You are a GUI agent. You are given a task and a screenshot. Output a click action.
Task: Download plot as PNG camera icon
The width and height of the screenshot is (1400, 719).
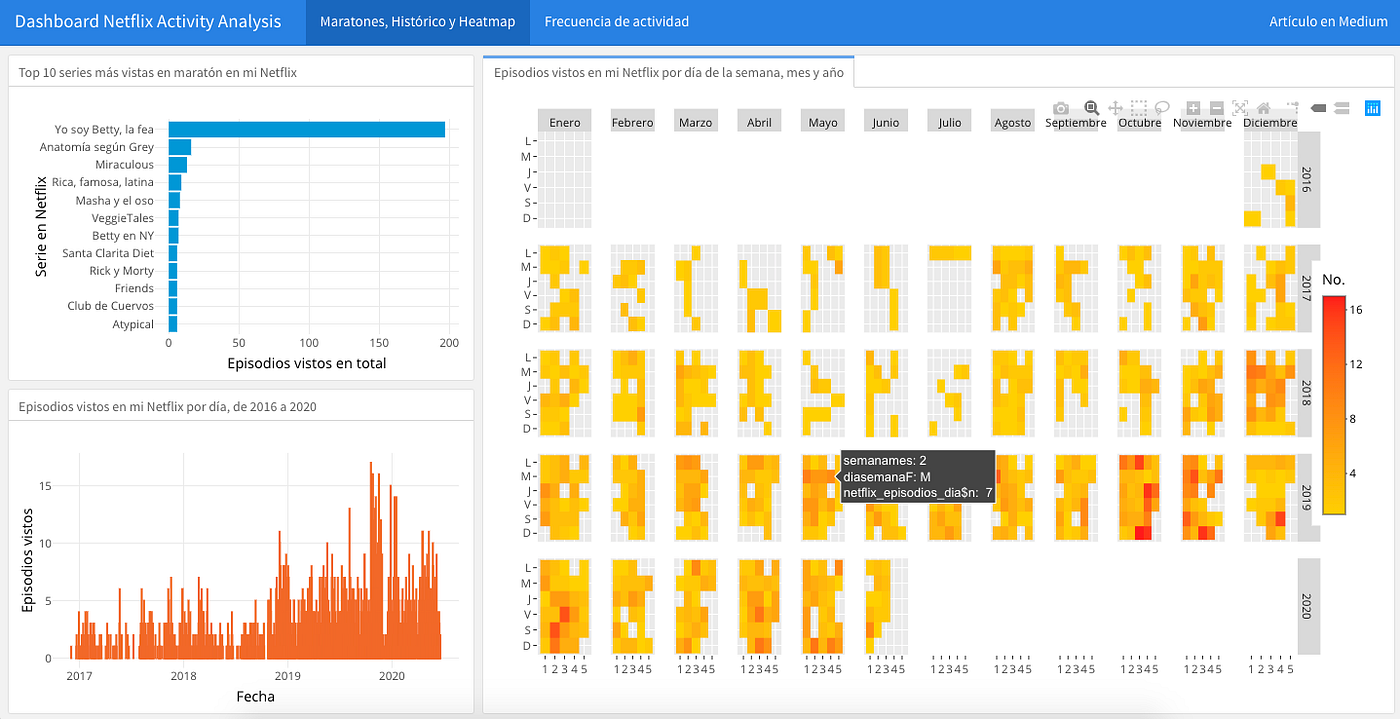pyautogui.click(x=1061, y=107)
